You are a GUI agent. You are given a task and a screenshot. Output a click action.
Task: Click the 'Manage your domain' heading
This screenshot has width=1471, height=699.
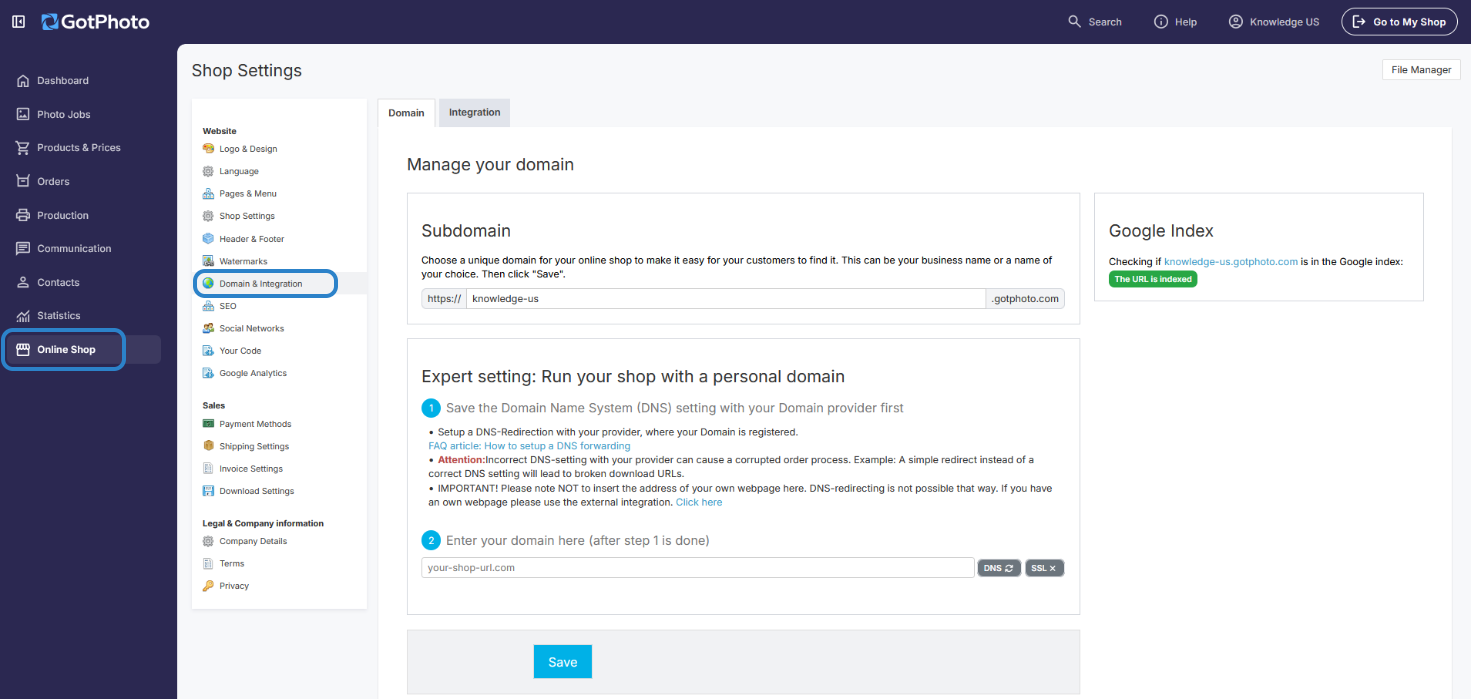[x=490, y=164]
